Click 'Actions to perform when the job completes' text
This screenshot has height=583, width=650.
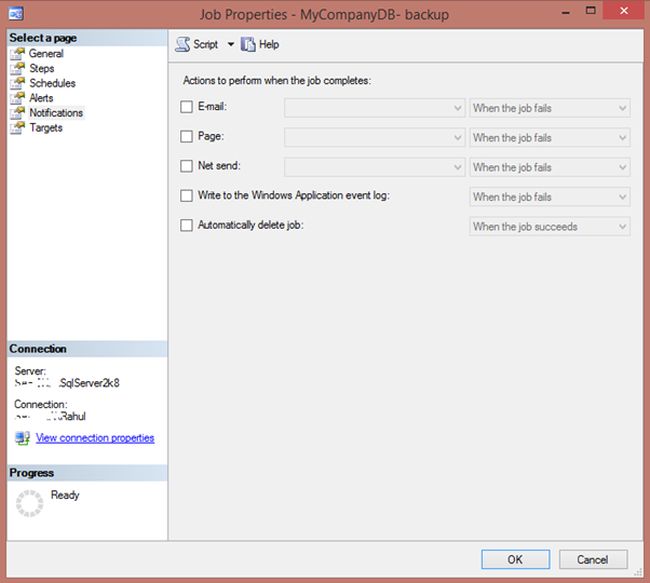pyautogui.click(x=277, y=80)
